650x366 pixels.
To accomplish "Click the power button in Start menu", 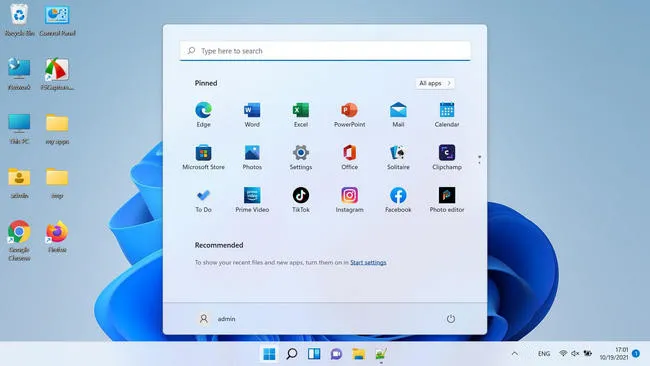I will coord(451,319).
